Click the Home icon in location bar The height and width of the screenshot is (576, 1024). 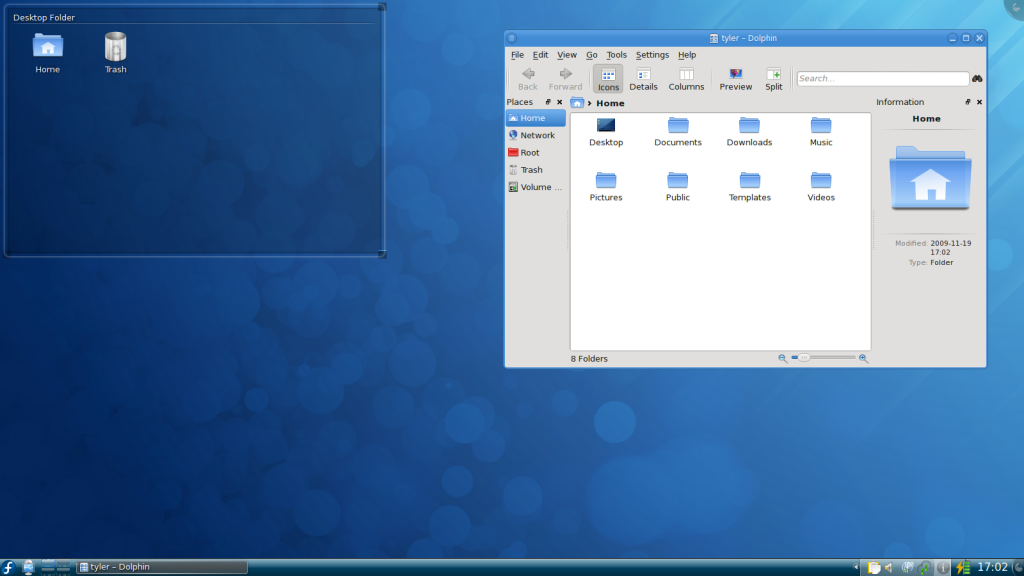point(577,103)
